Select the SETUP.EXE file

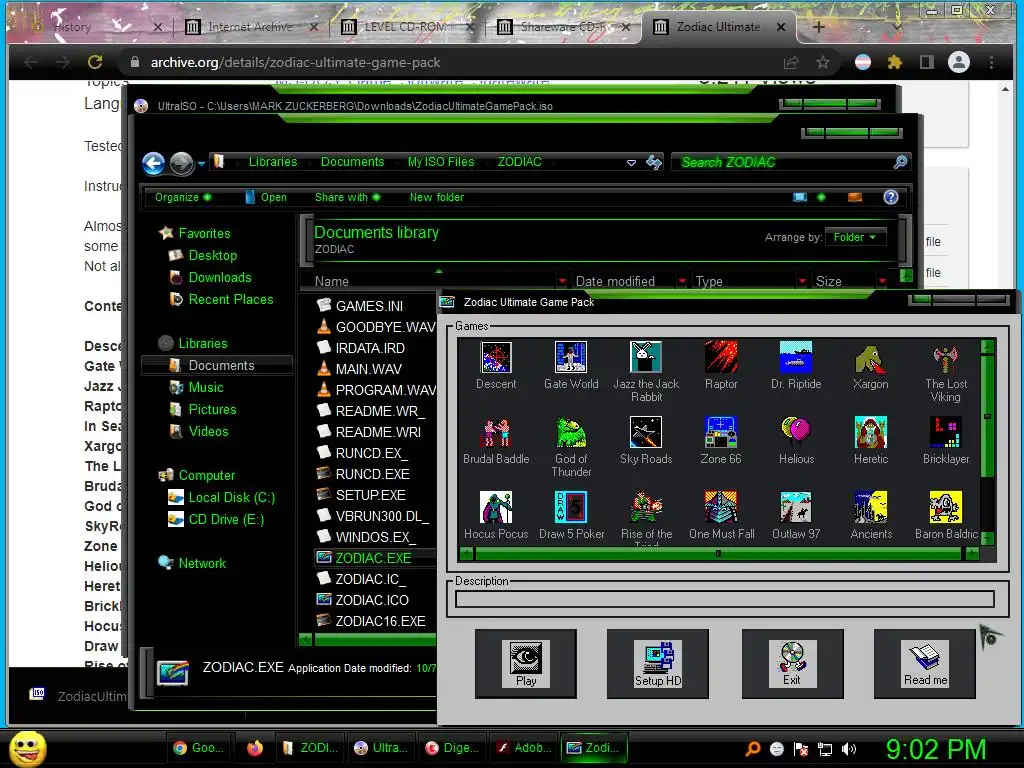(x=370, y=495)
